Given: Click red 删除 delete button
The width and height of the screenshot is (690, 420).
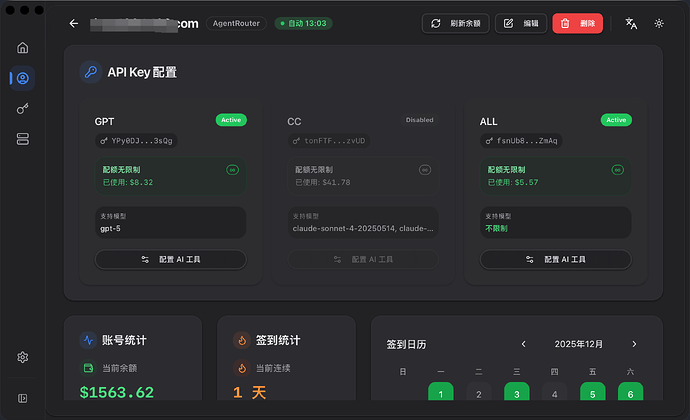Looking at the screenshot, I should click(578, 23).
